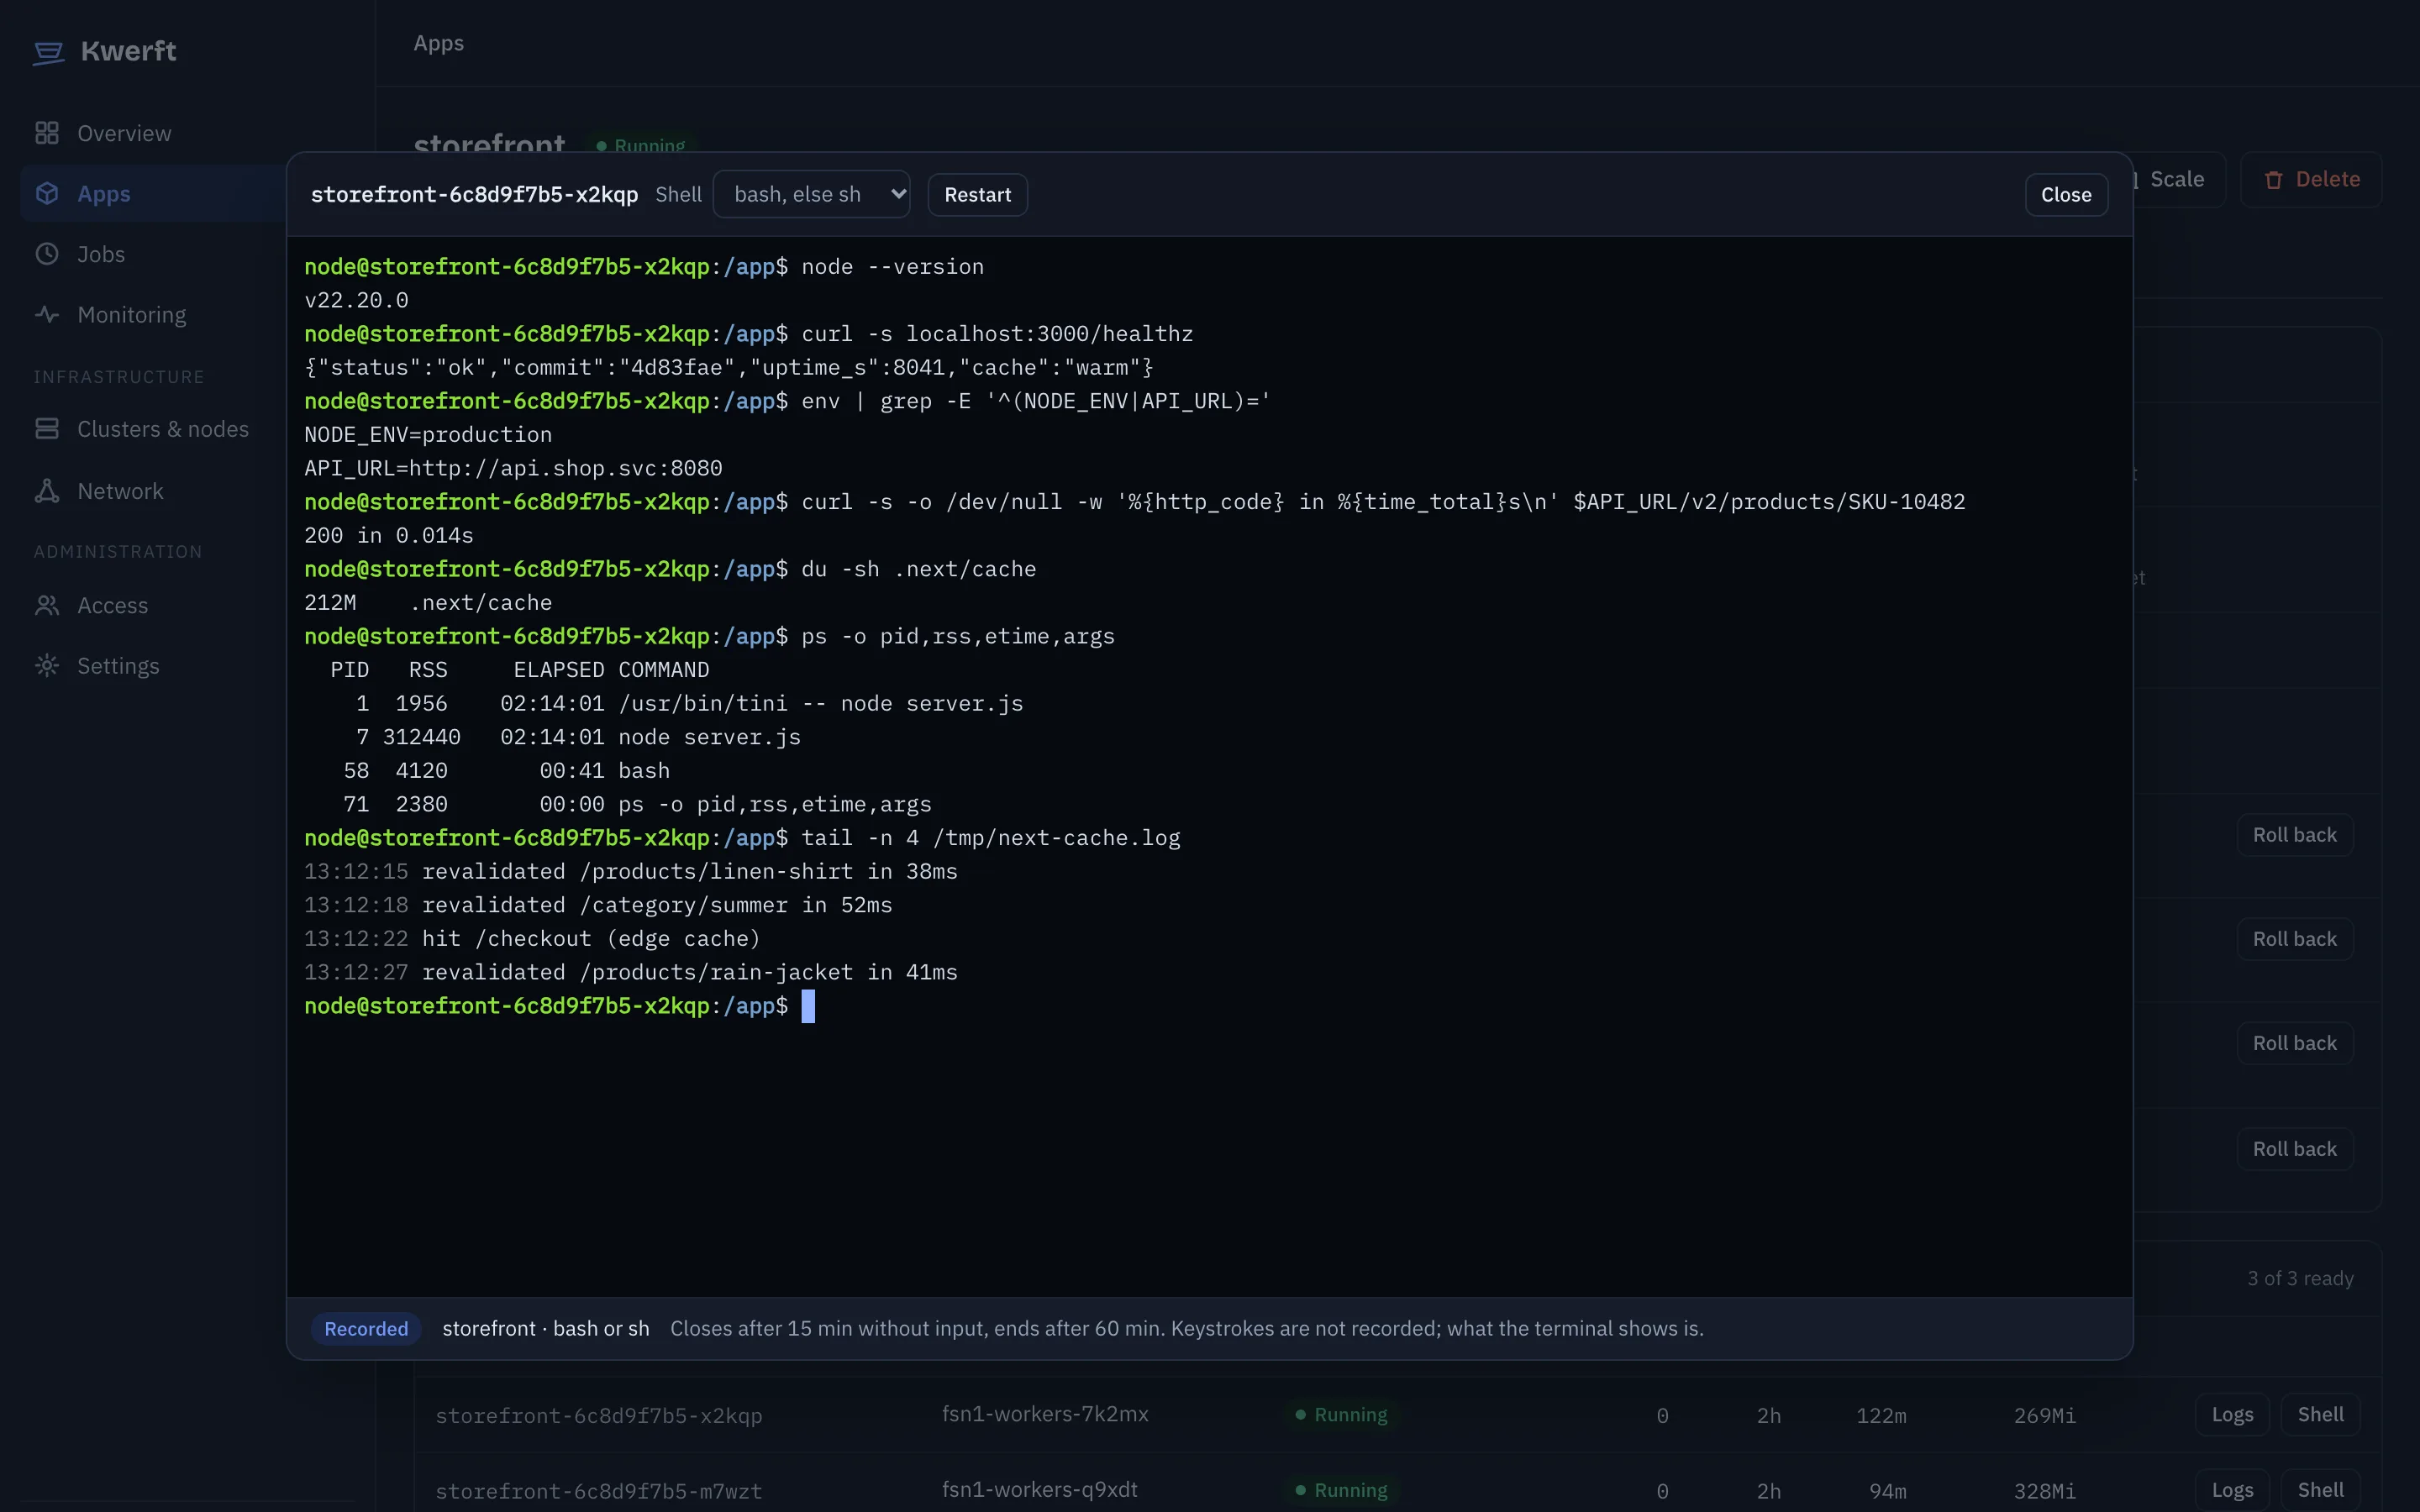The height and width of the screenshot is (1512, 2420).
Task: Open the Settings gear icon
Action: 47,666
